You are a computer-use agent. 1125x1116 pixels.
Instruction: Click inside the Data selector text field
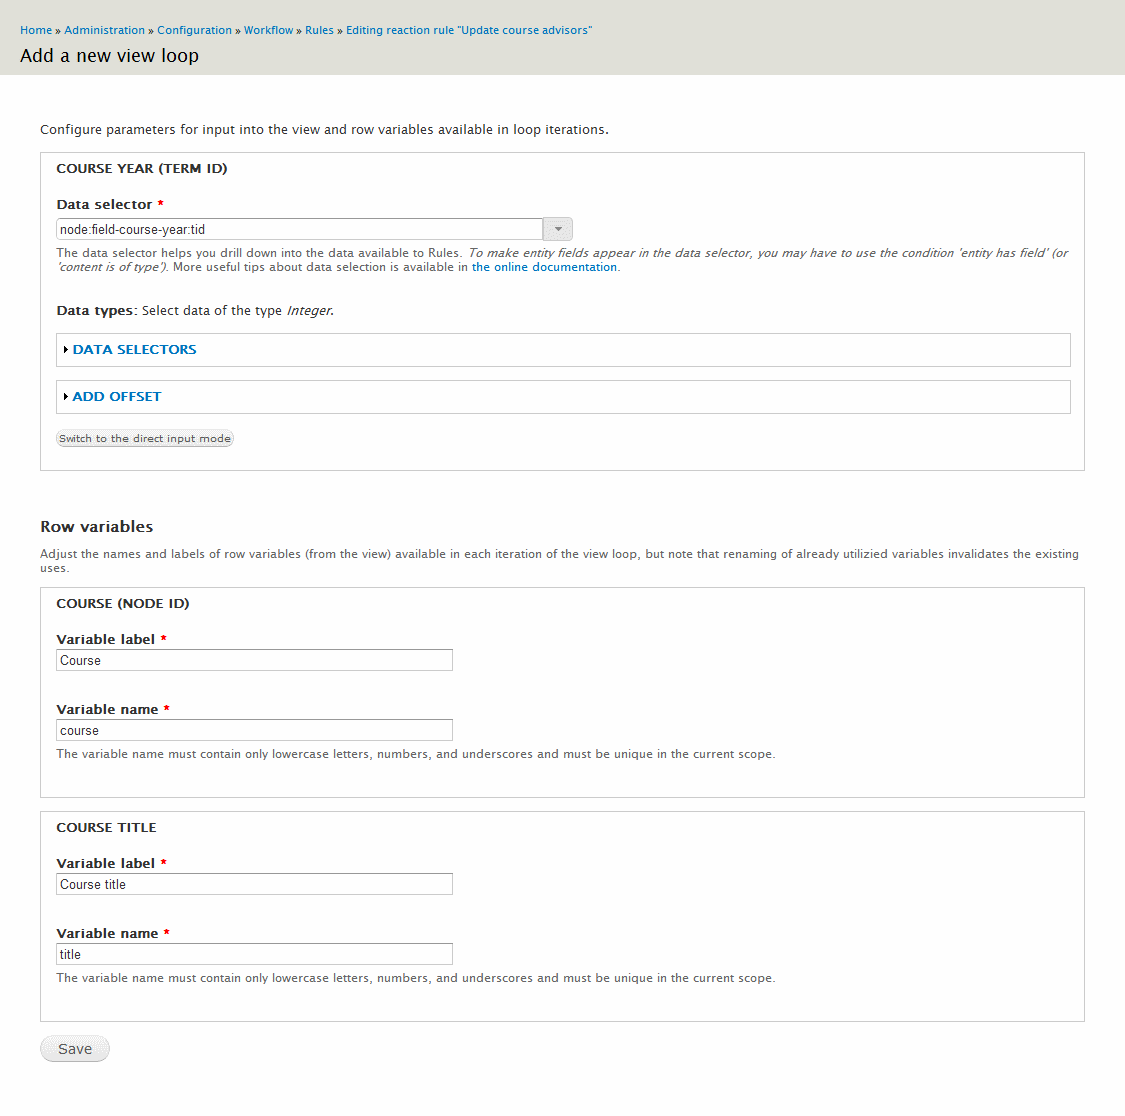pyautogui.click(x=300, y=228)
